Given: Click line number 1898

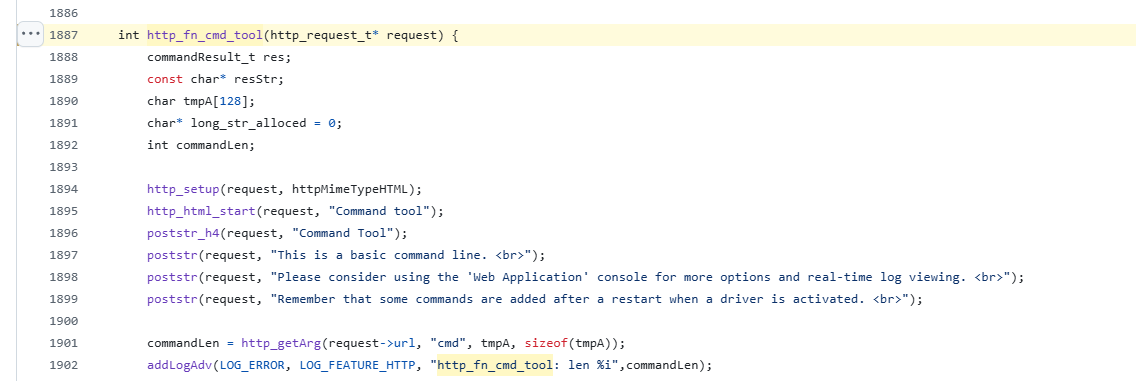Looking at the screenshot, I should 64,277.
